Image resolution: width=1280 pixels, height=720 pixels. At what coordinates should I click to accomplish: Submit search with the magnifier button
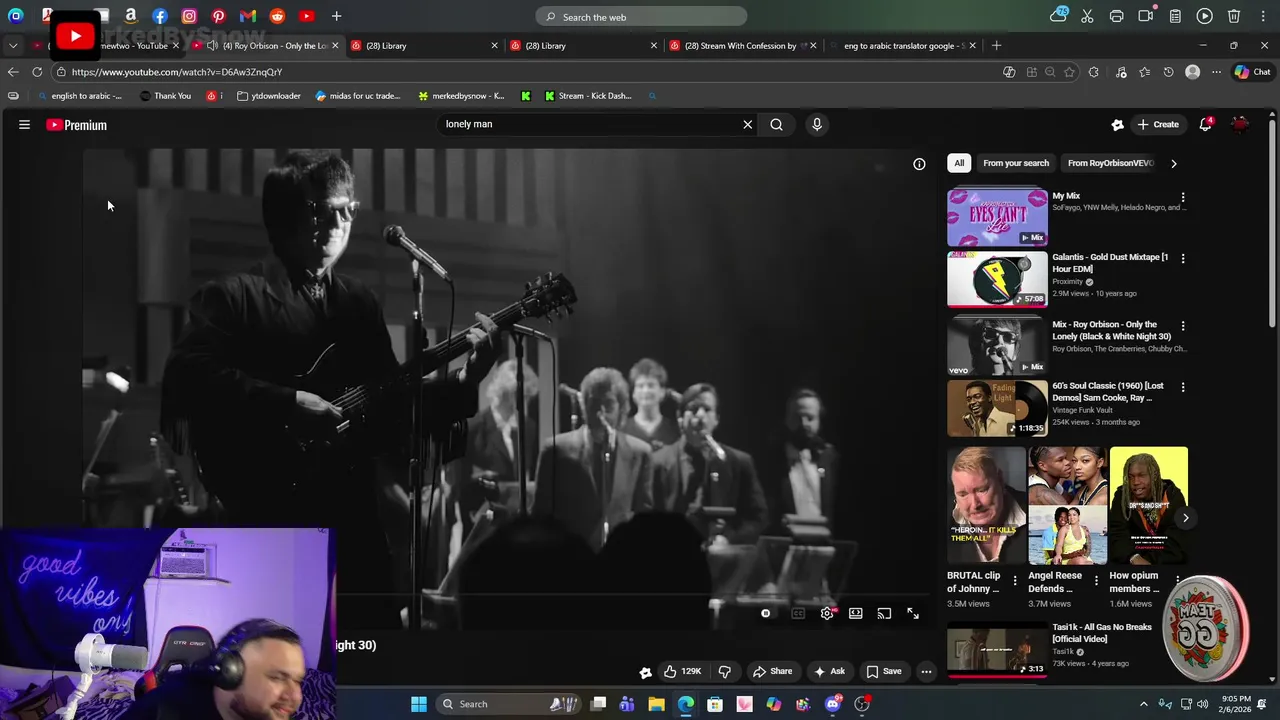[776, 124]
